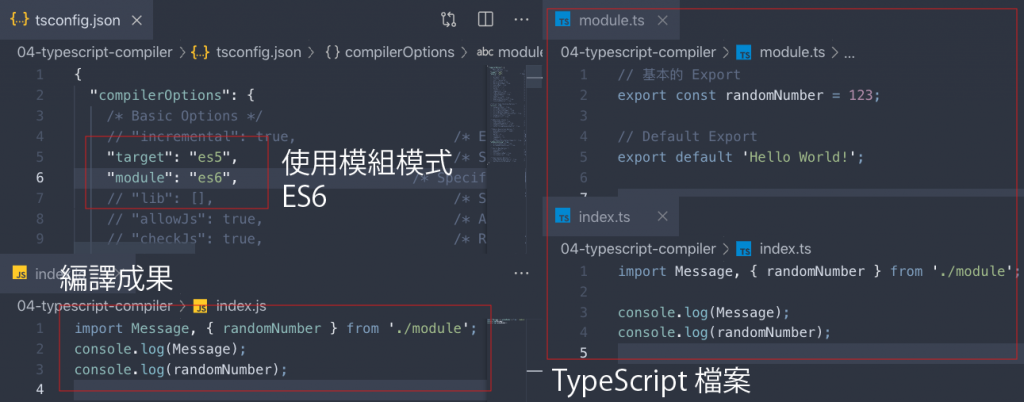Click the JS icon in index.js breadcrumb

coord(200,306)
